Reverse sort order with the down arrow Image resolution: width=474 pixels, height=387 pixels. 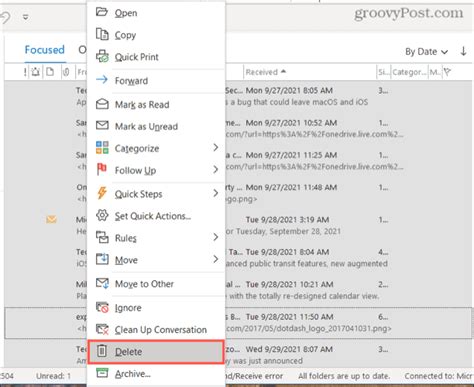coord(463,51)
